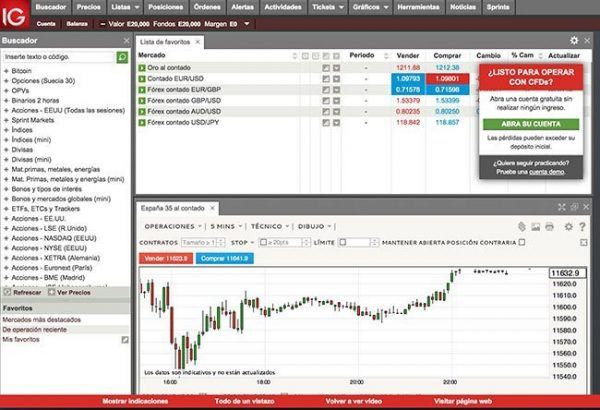The width and height of the screenshot is (600, 410).
Task: Click green arrow icon for Fórex contado USD/JPY
Action: [142, 123]
